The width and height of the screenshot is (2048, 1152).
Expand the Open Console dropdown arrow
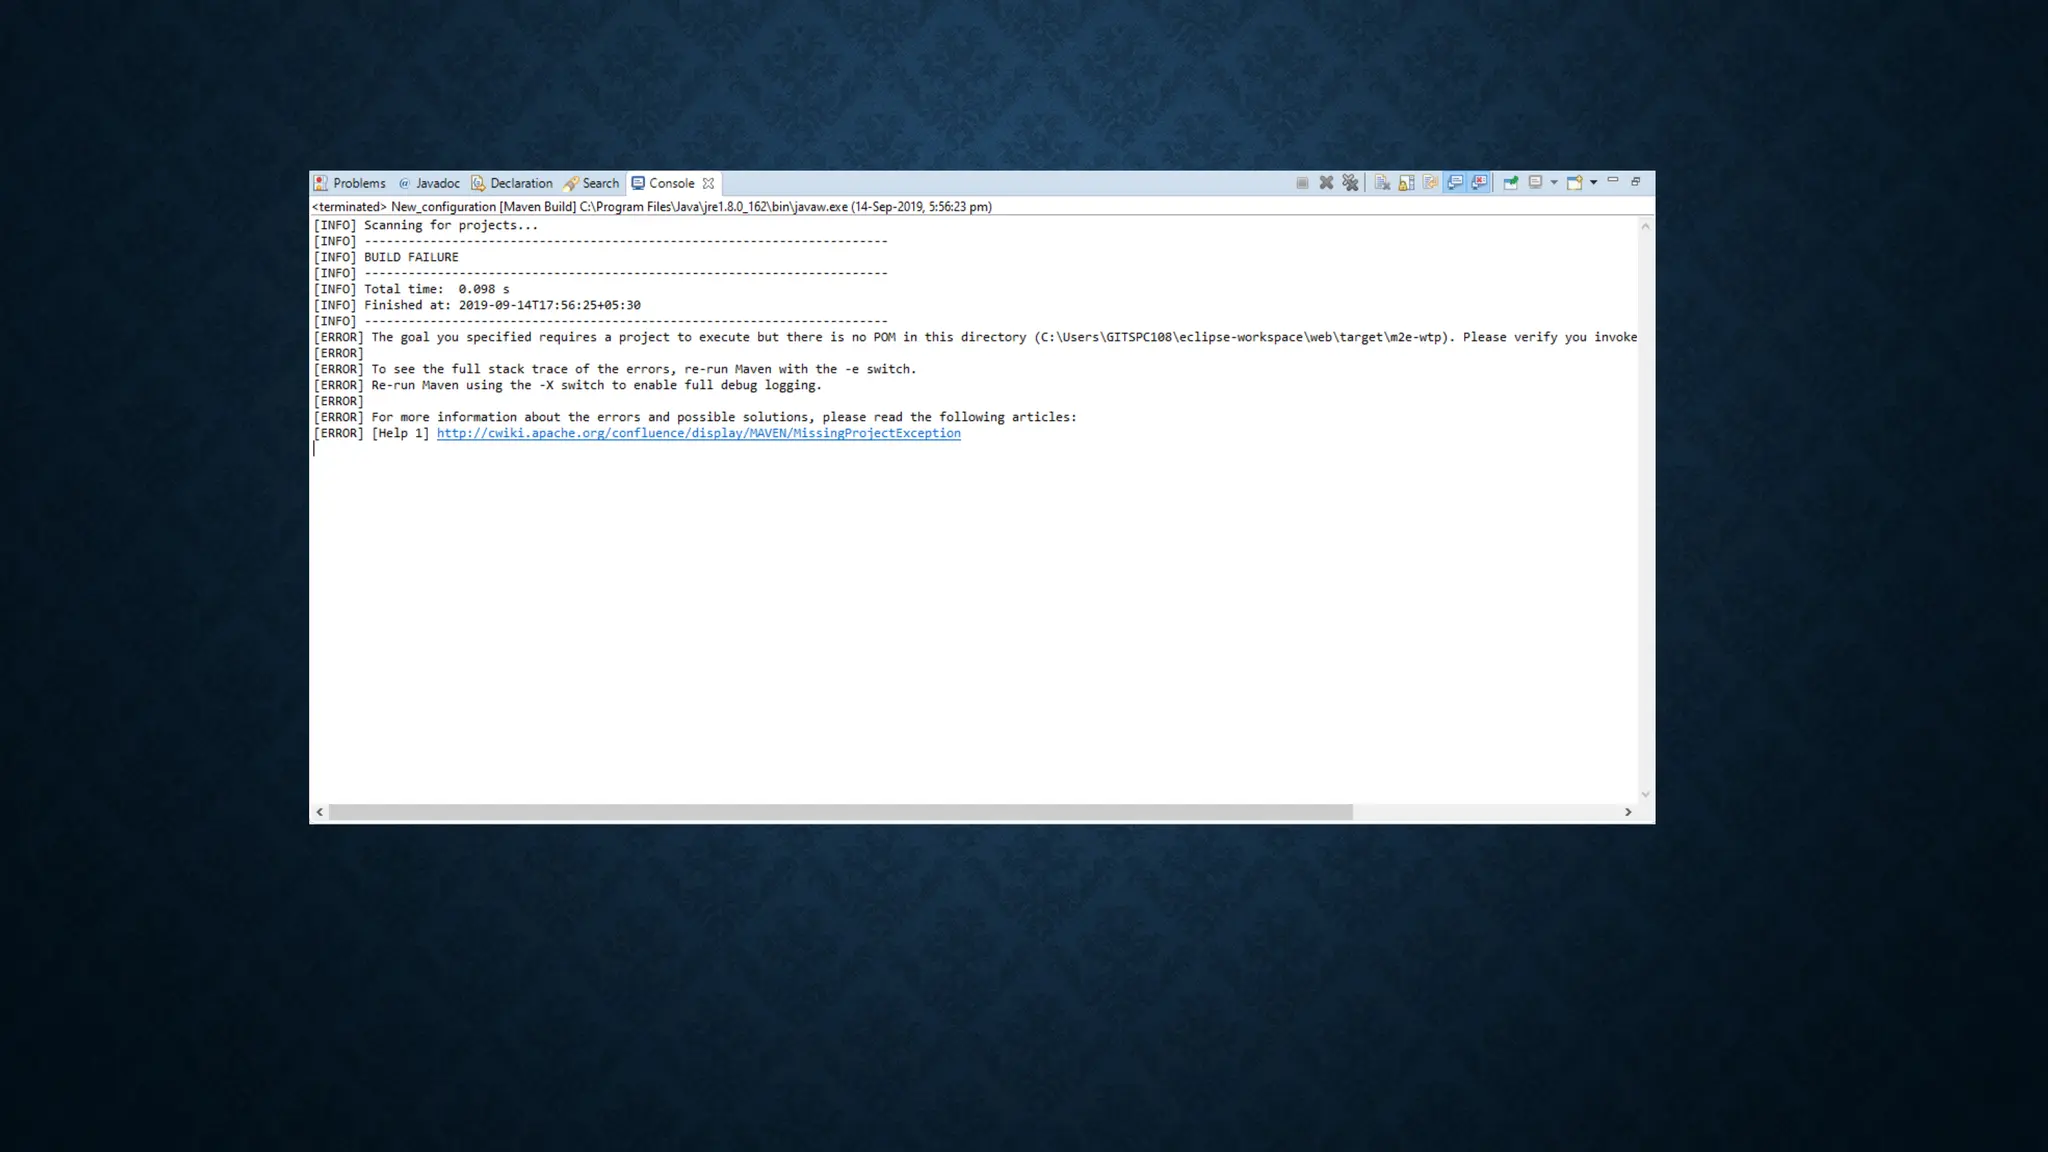[1594, 183]
